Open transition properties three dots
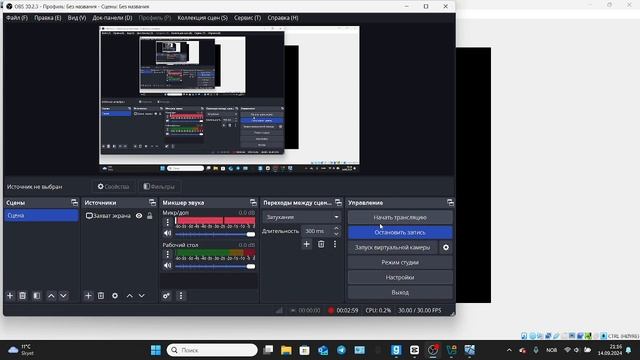640x360 pixels. (335, 244)
